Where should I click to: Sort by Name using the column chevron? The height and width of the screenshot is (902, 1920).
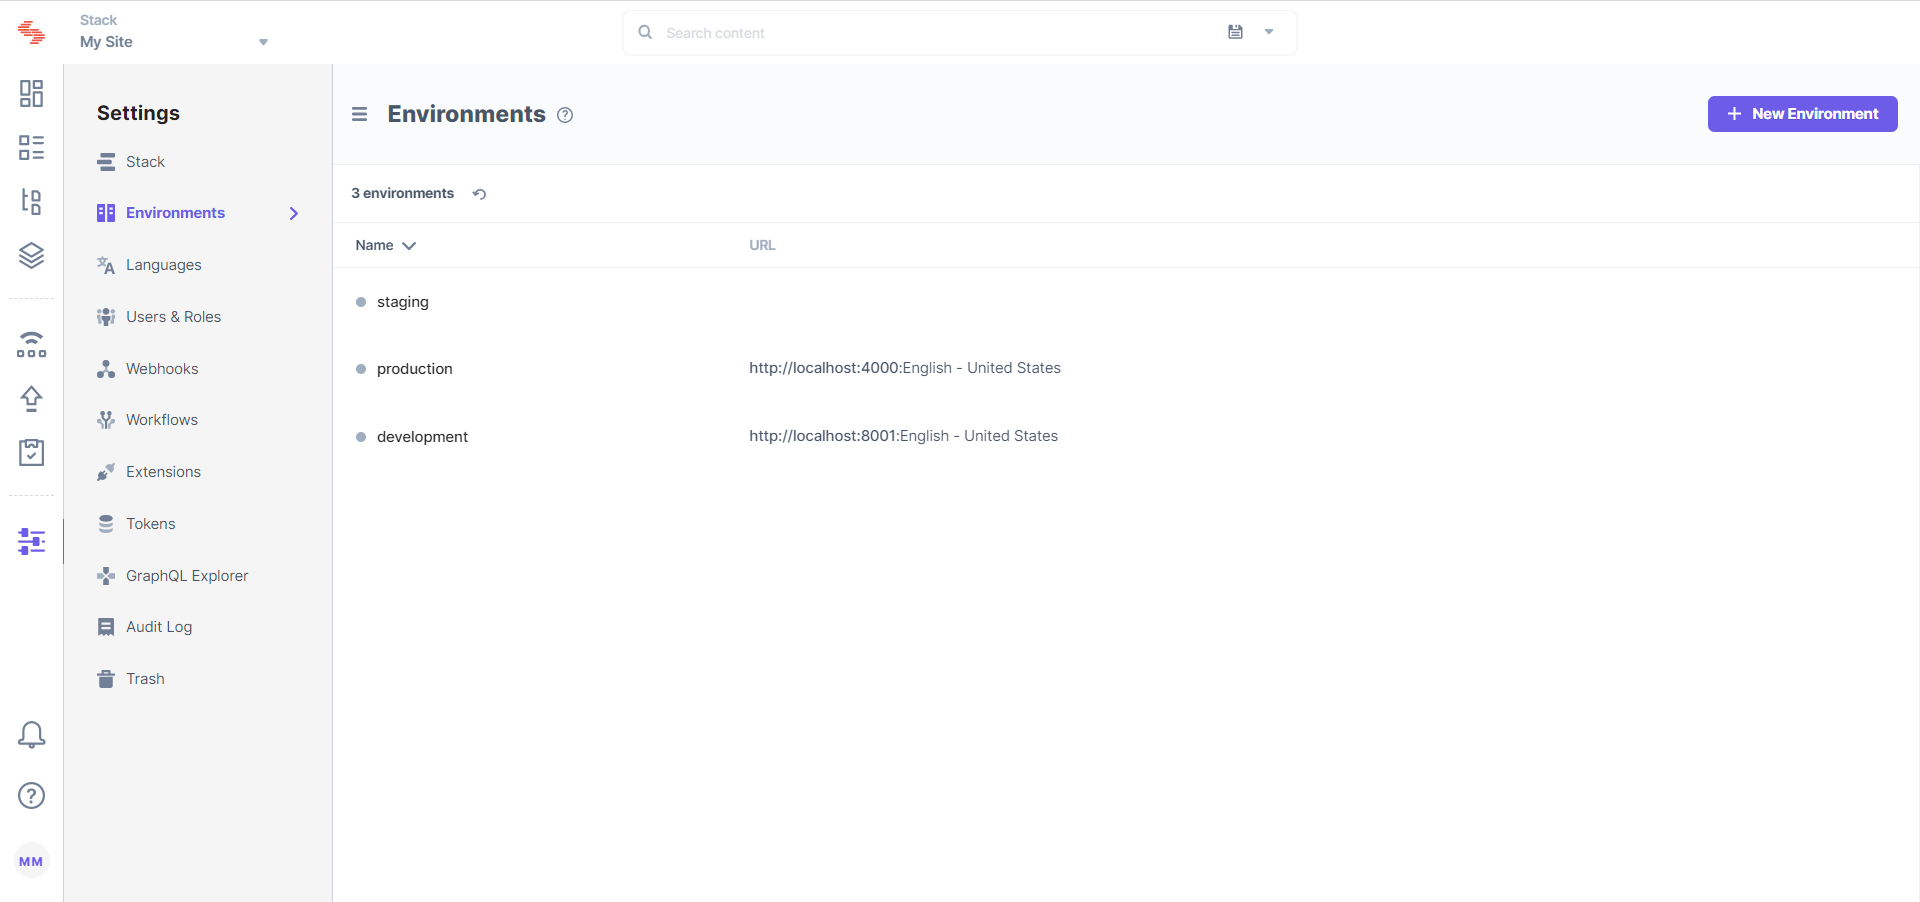(x=409, y=245)
